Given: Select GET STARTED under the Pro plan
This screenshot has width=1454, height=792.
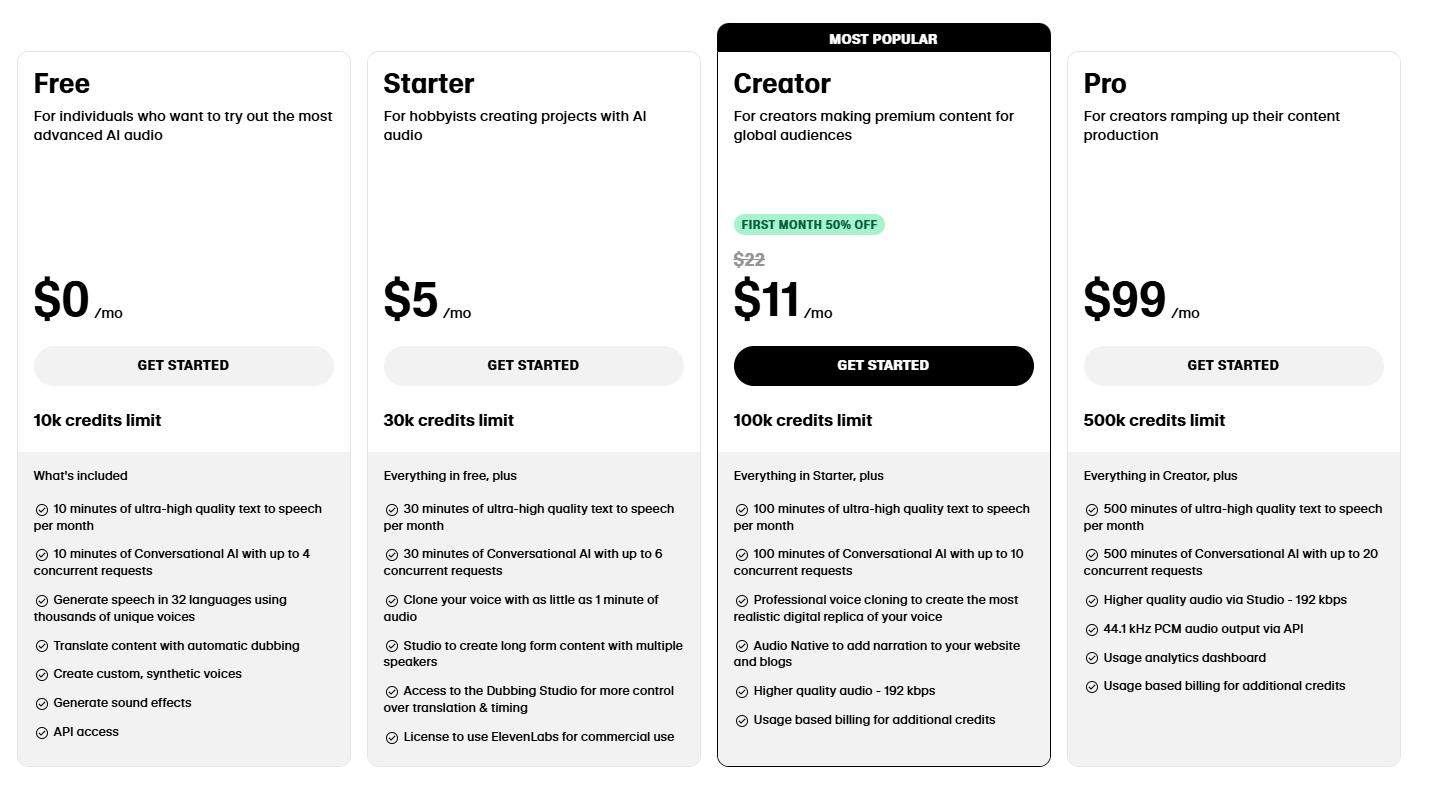Looking at the screenshot, I should (1233, 365).
